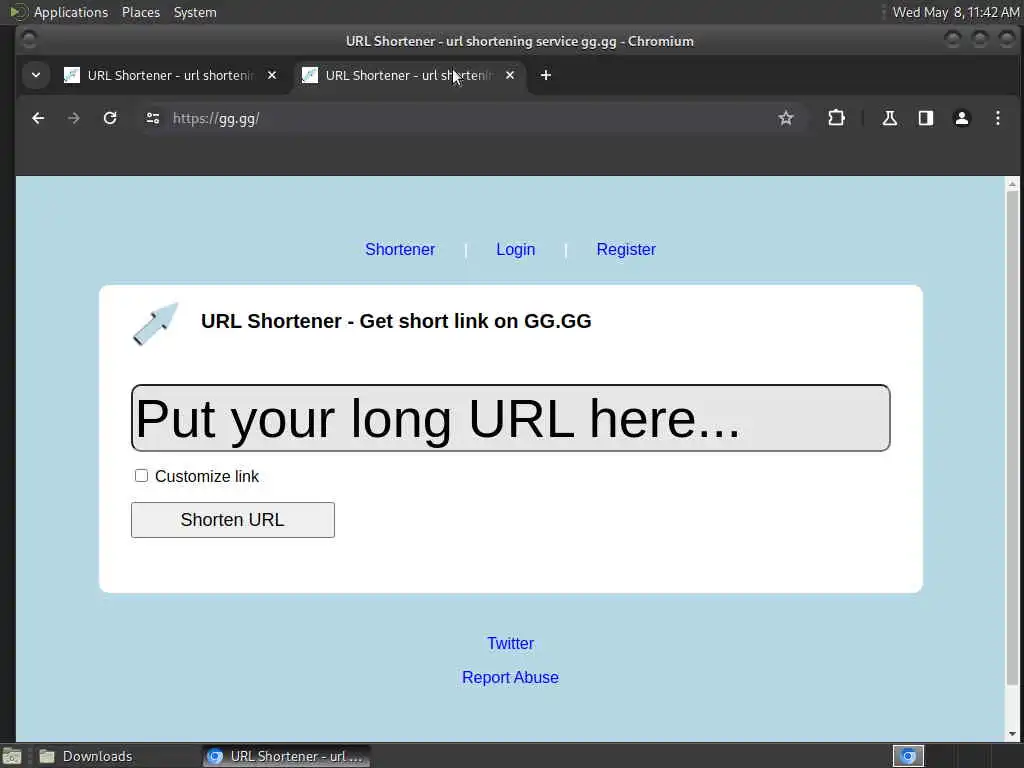Close the second URL Shortener tab
This screenshot has width=1024, height=768.
[510, 75]
